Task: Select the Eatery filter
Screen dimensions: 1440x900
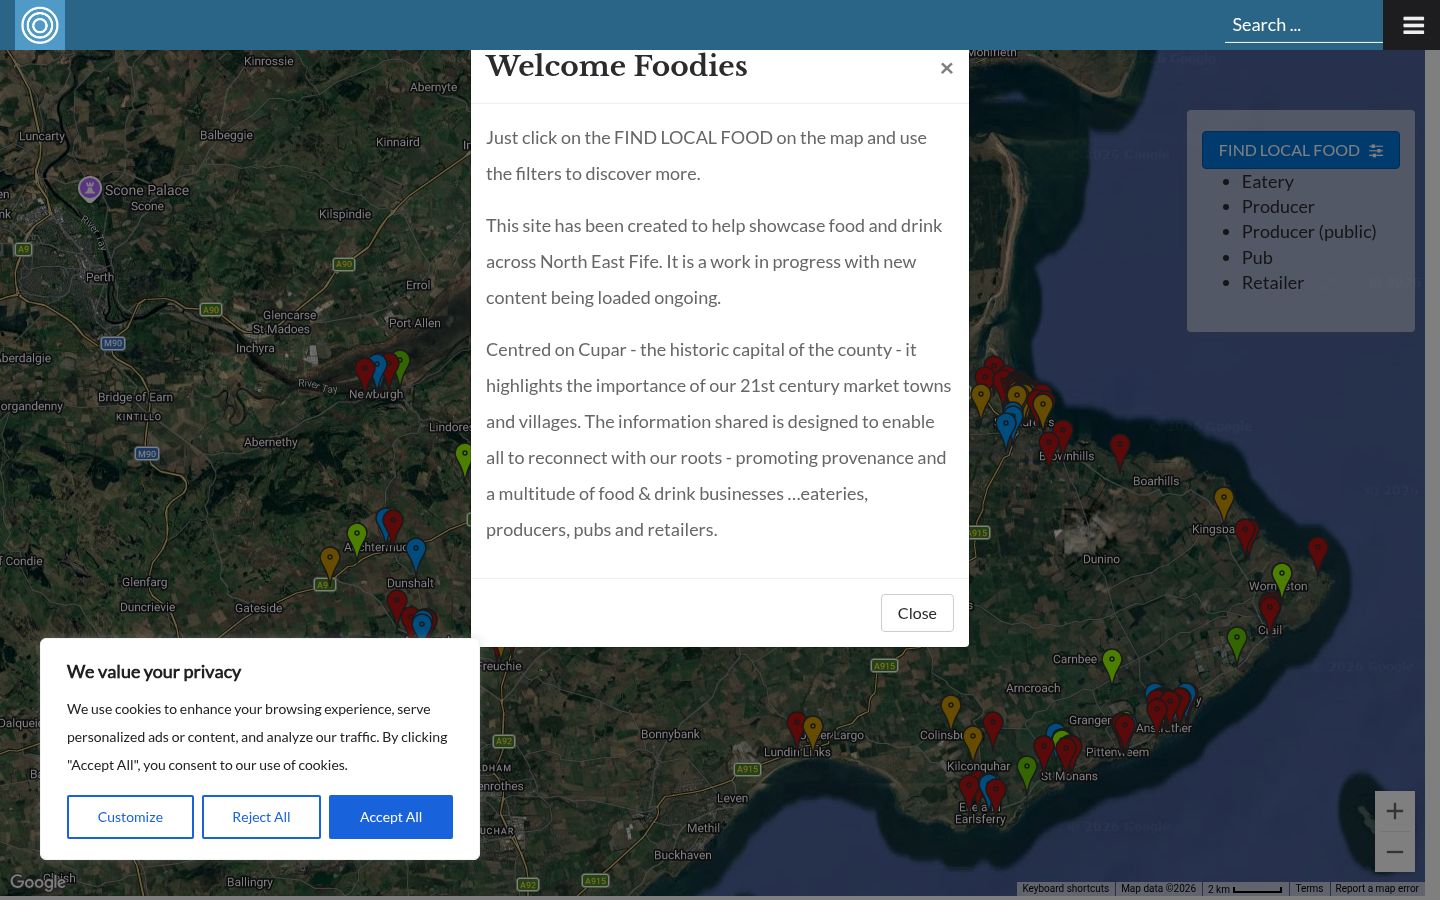Action: point(1267,181)
